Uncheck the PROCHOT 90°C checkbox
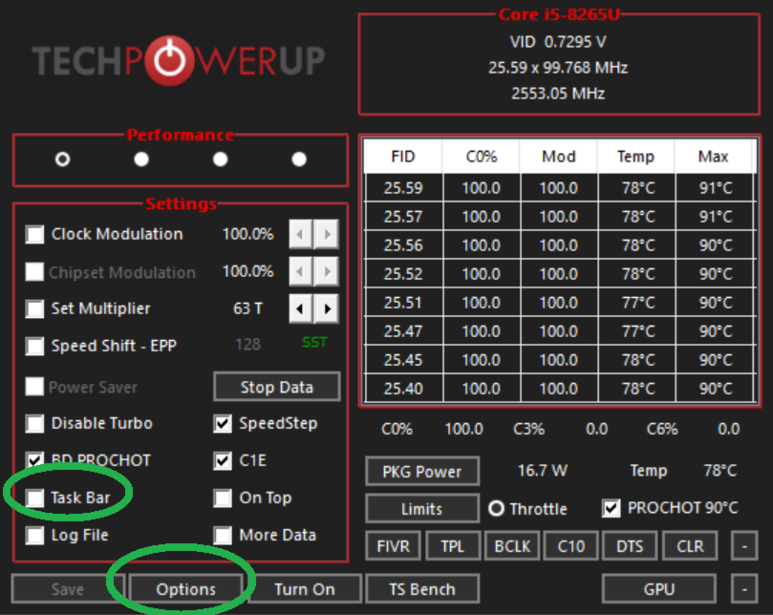Viewport: 773px width, 615px height. (x=611, y=508)
